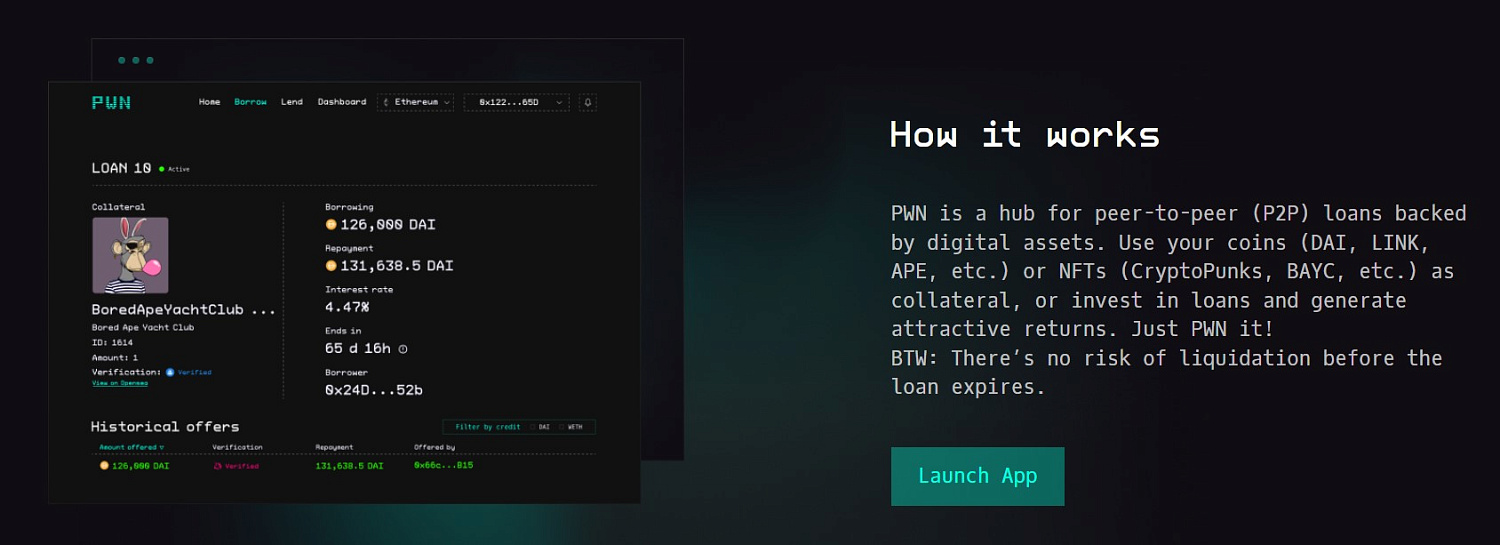Sort by the Amount offered column
The image size is (1500, 545).
coord(131,447)
